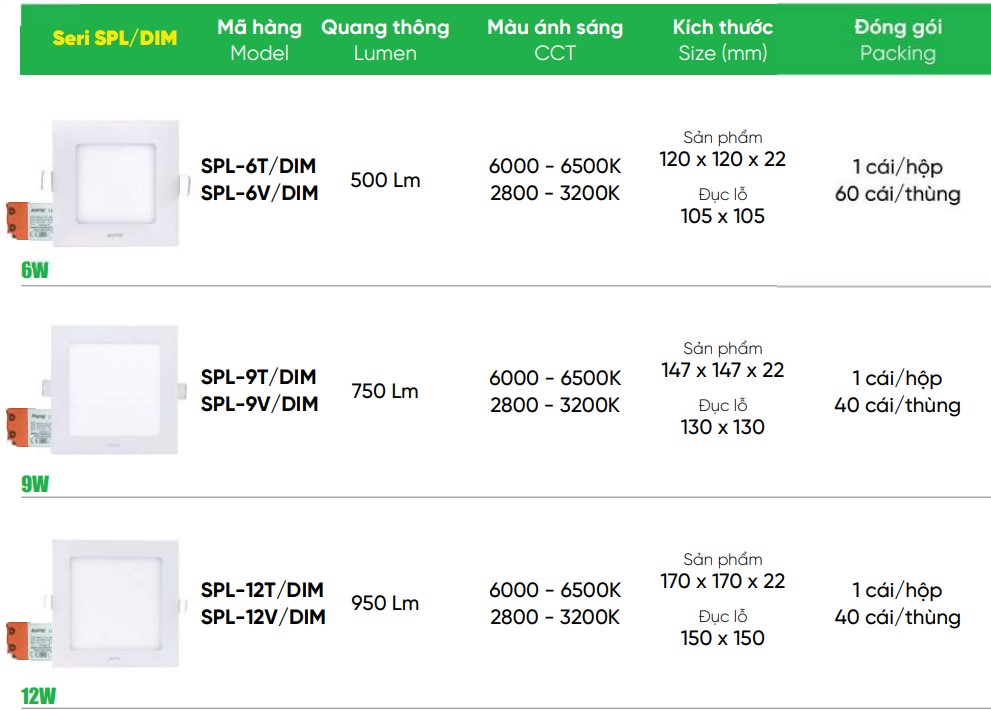Click the 150 x 150 cutout size
This screenshot has height=710, width=991.
point(722,638)
